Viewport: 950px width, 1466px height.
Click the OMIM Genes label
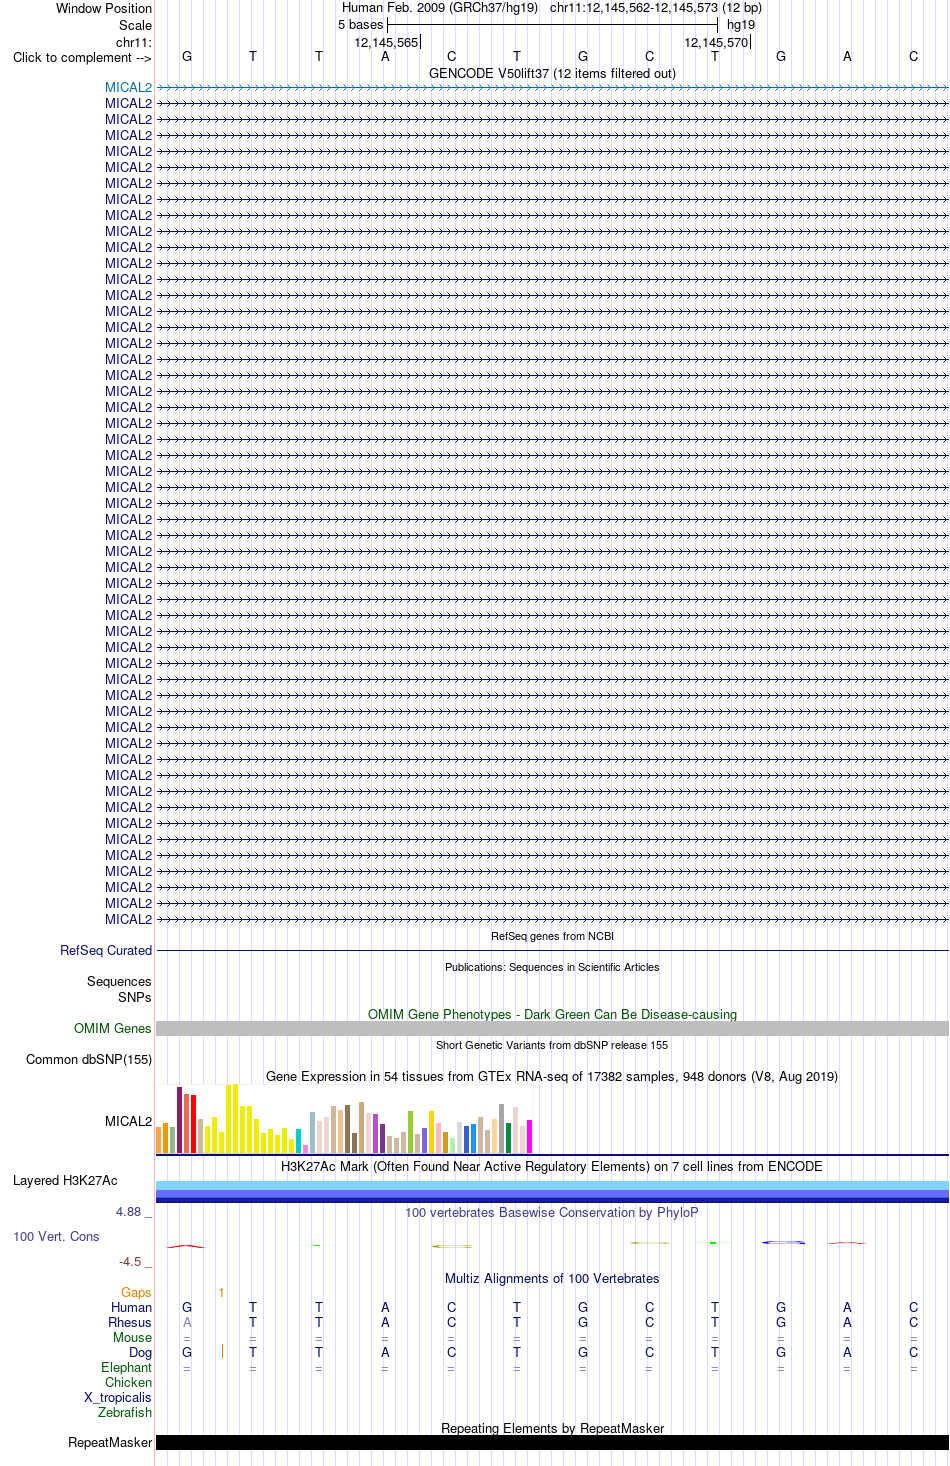(x=112, y=1028)
